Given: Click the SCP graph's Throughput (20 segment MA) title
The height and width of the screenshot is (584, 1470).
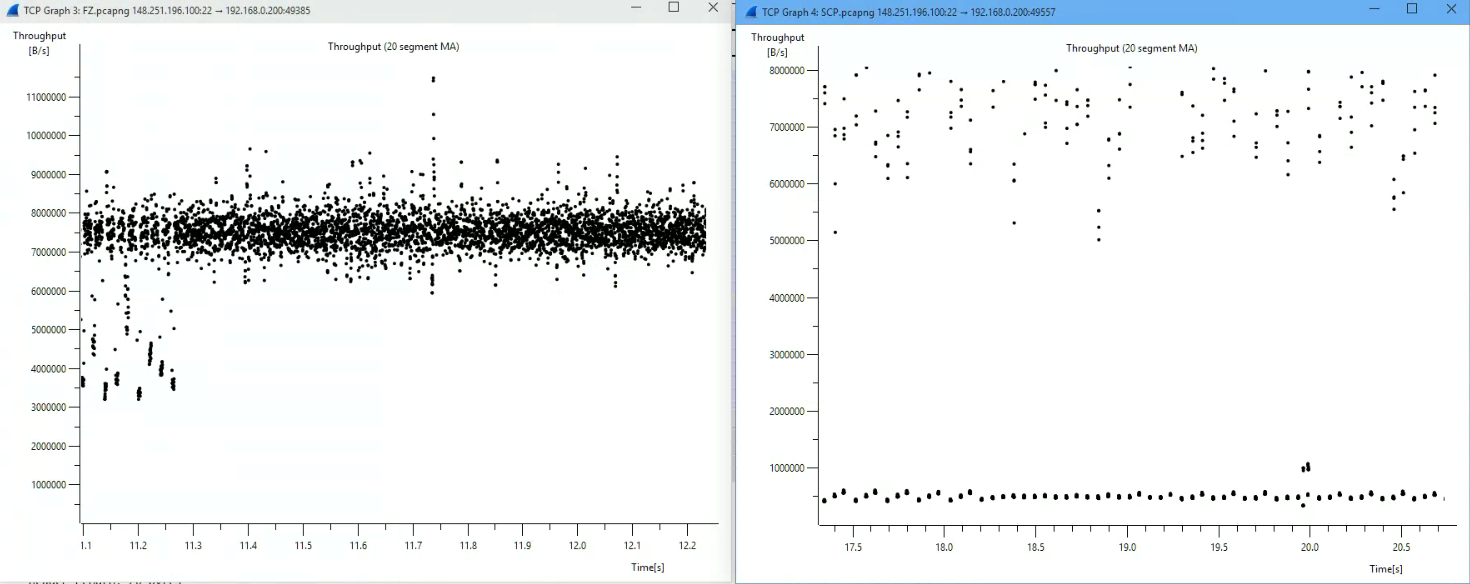Looking at the screenshot, I should click(1131, 48).
